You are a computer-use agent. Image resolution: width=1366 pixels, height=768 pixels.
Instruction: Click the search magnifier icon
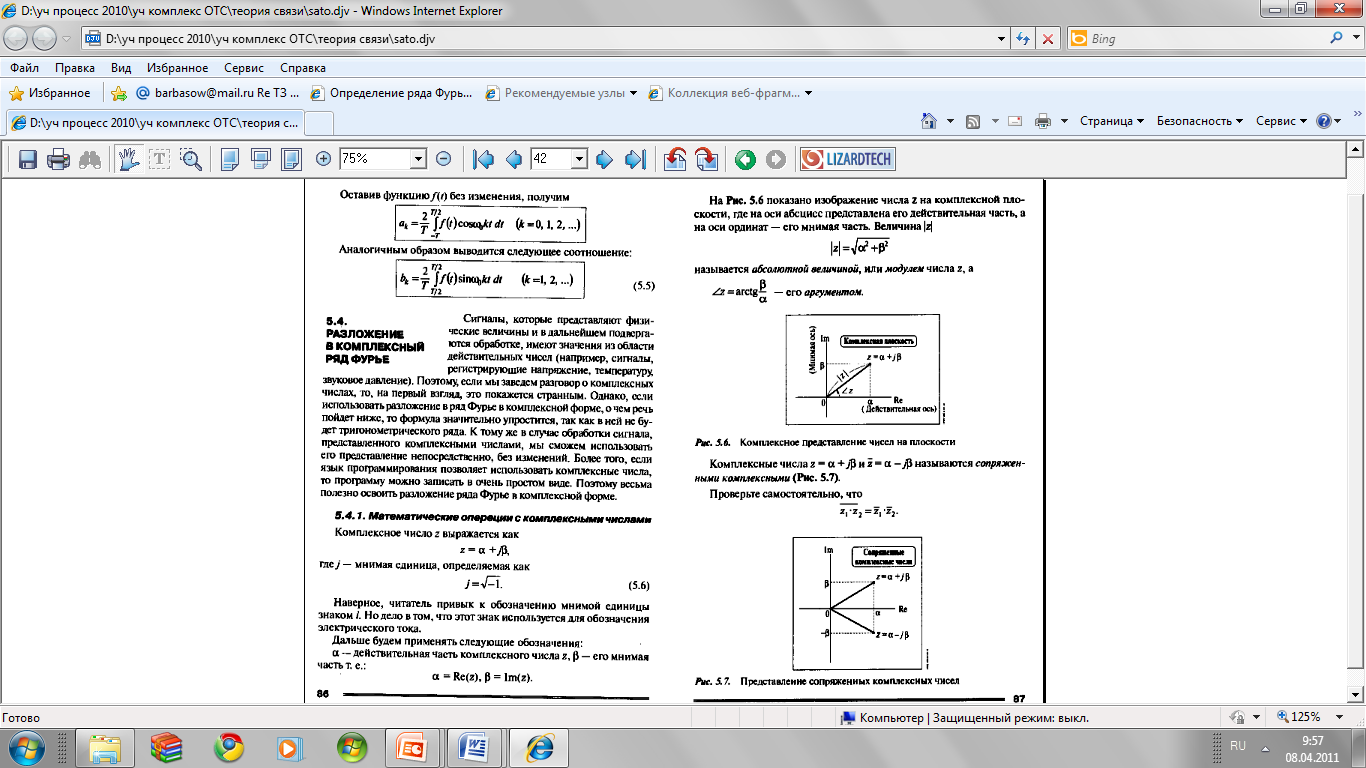pyautogui.click(x=1338, y=39)
